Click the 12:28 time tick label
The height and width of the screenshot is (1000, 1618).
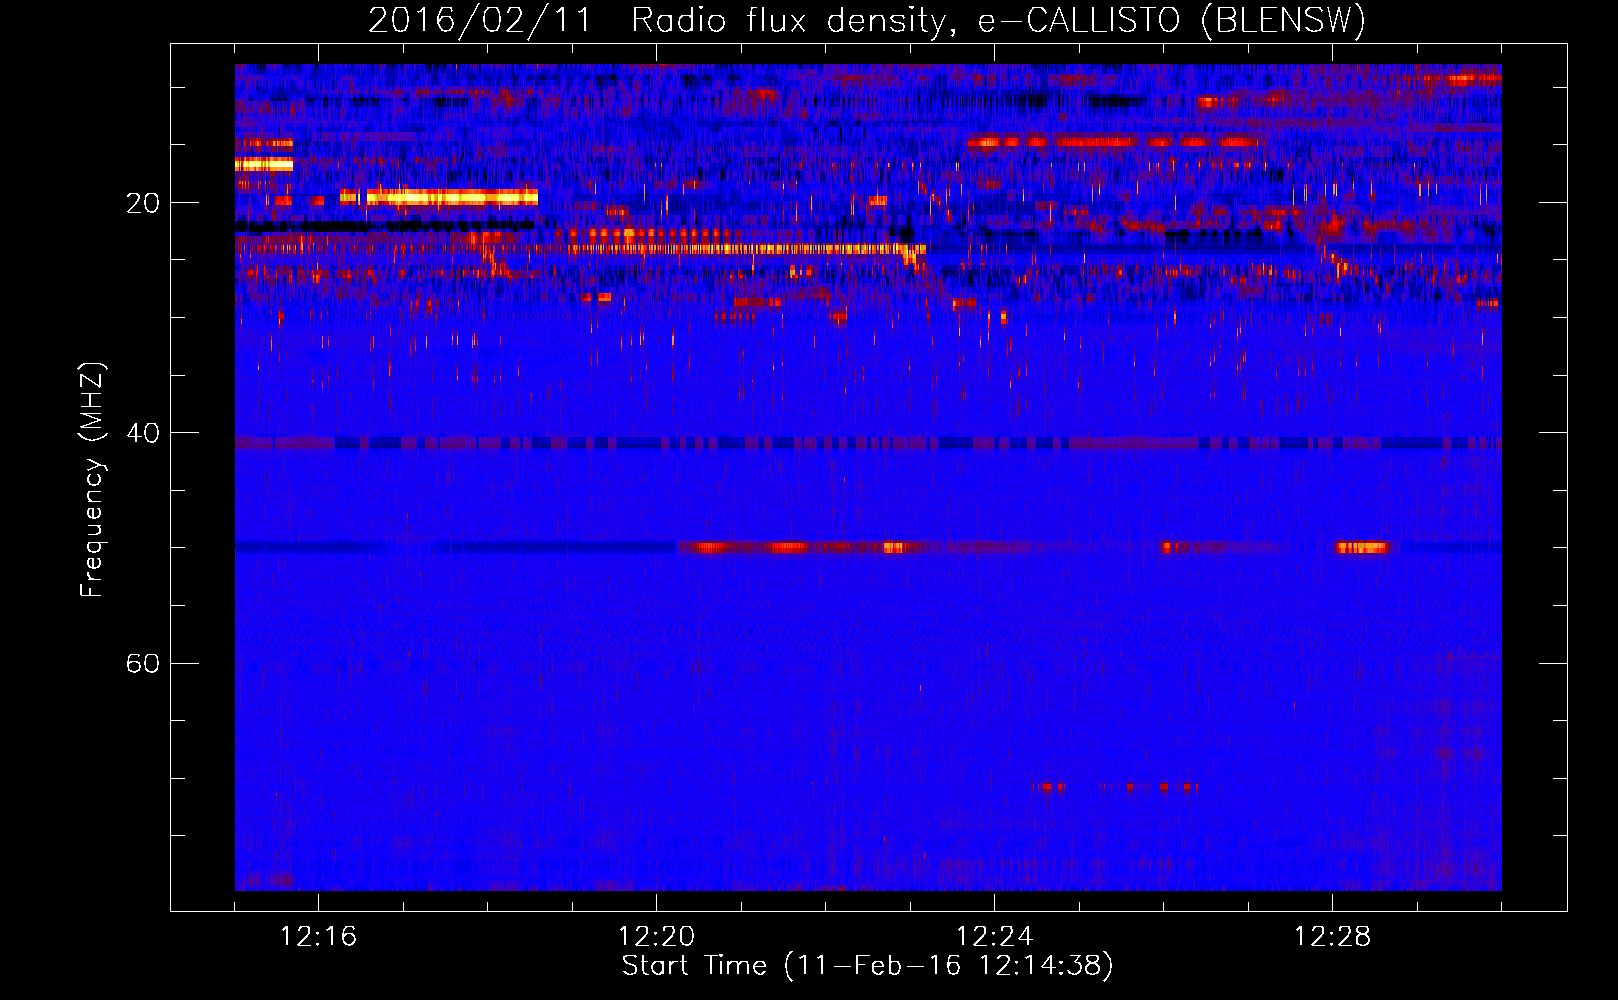point(1332,937)
